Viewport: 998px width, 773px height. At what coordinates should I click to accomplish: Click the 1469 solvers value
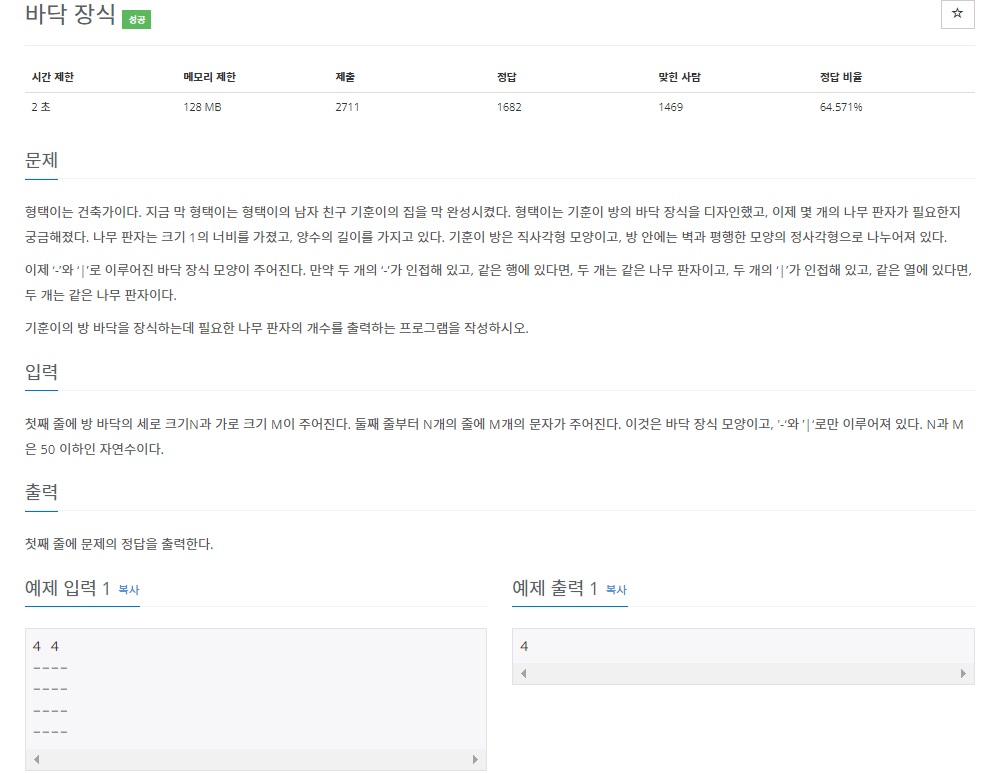click(x=671, y=107)
